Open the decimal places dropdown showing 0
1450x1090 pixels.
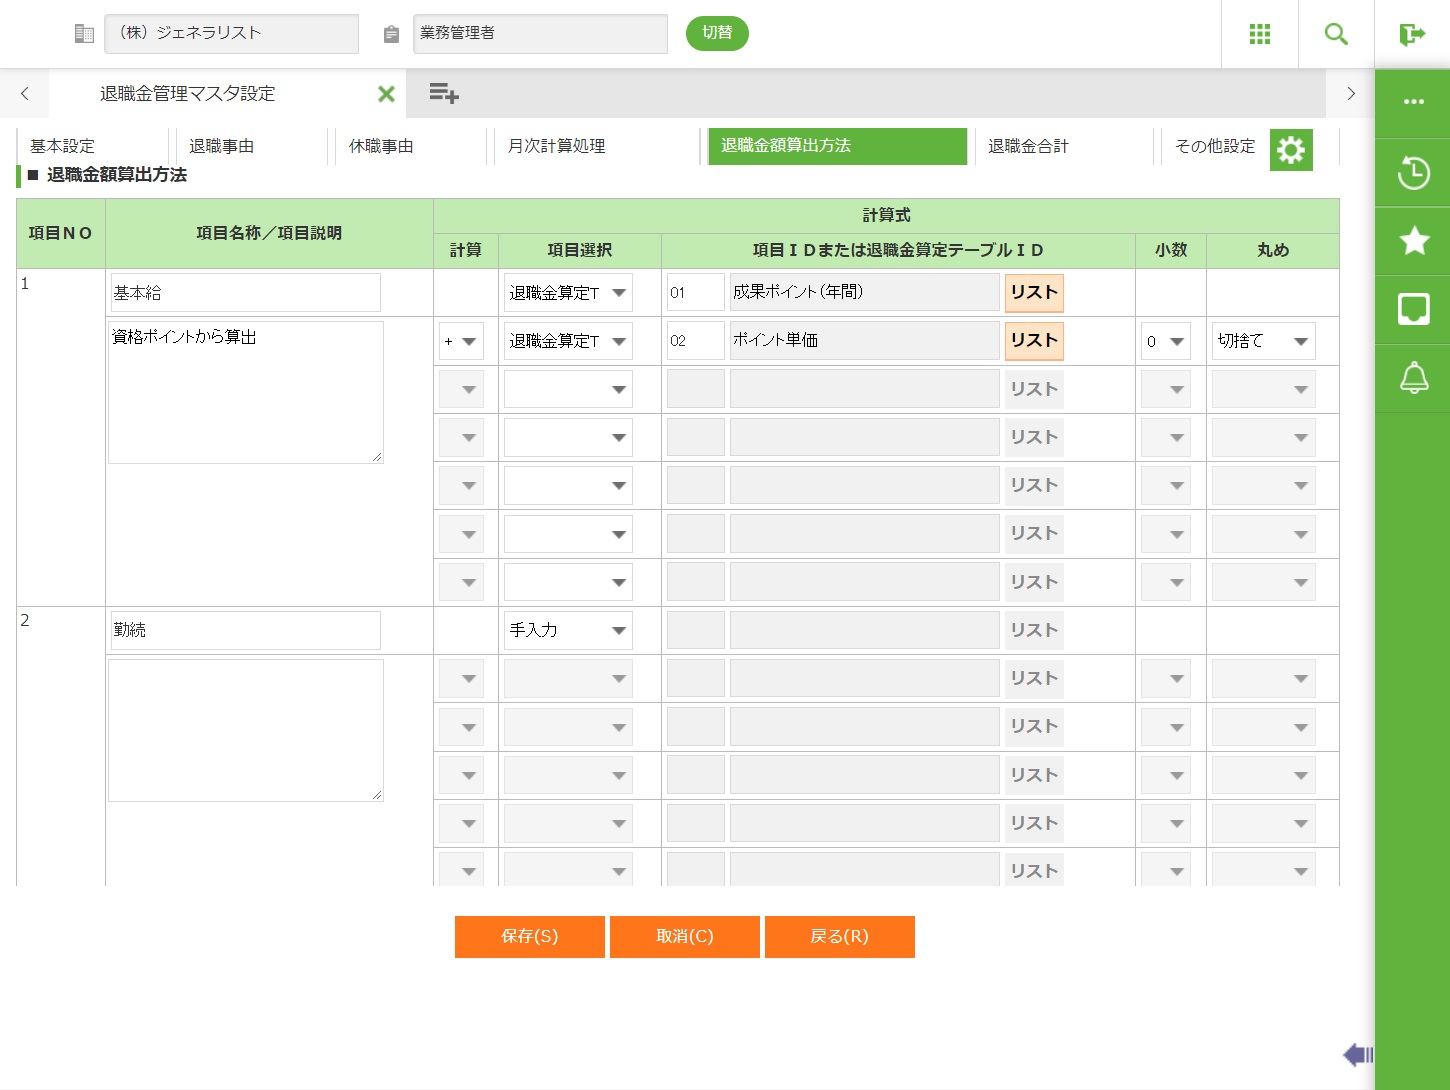click(1165, 342)
